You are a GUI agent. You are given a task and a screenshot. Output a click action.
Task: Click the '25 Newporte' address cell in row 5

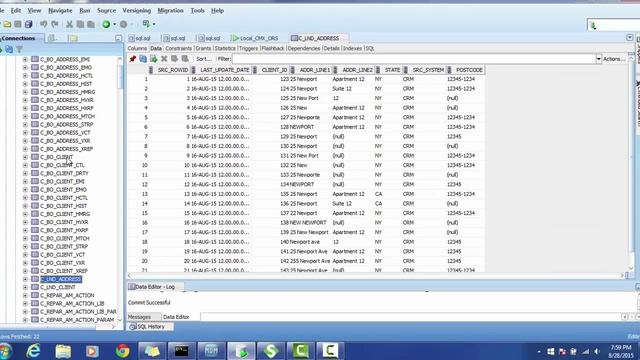point(305,118)
